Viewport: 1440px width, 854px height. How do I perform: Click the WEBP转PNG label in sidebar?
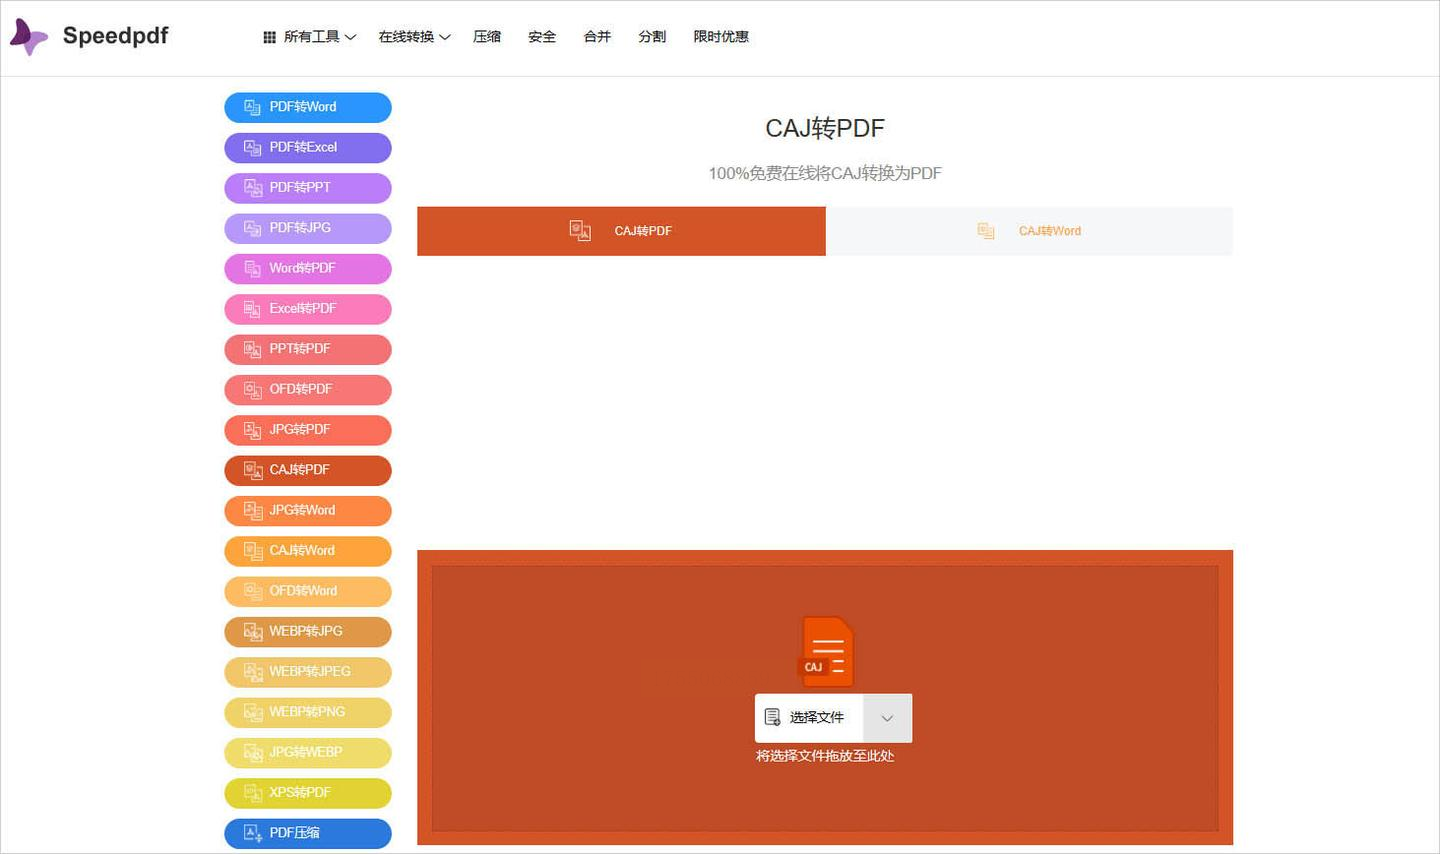pos(307,712)
